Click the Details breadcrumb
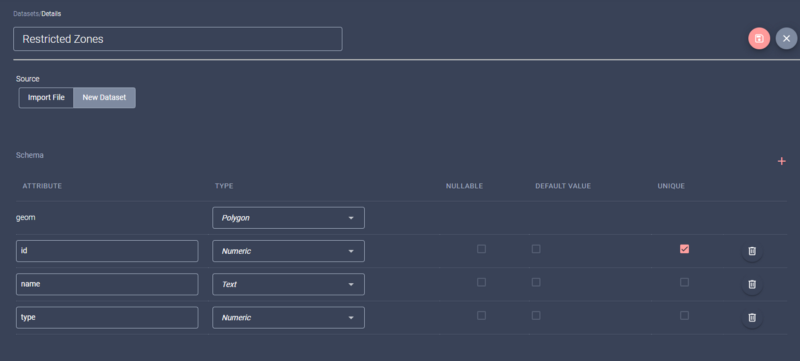The image size is (800, 361). pyautogui.click(x=51, y=14)
